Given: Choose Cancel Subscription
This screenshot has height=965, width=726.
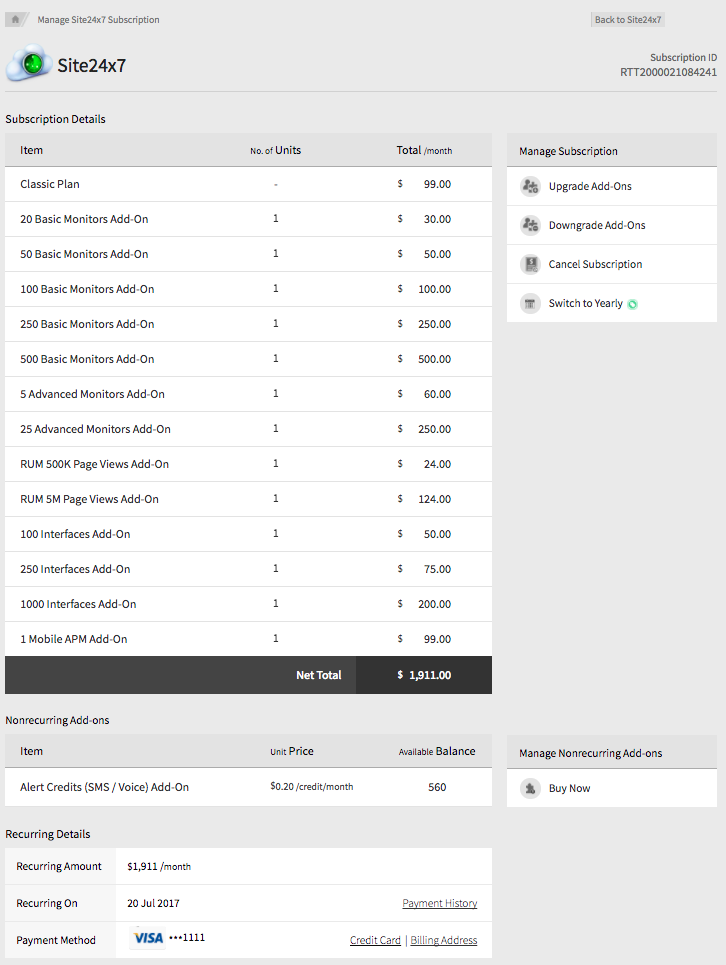Looking at the screenshot, I should coord(595,265).
